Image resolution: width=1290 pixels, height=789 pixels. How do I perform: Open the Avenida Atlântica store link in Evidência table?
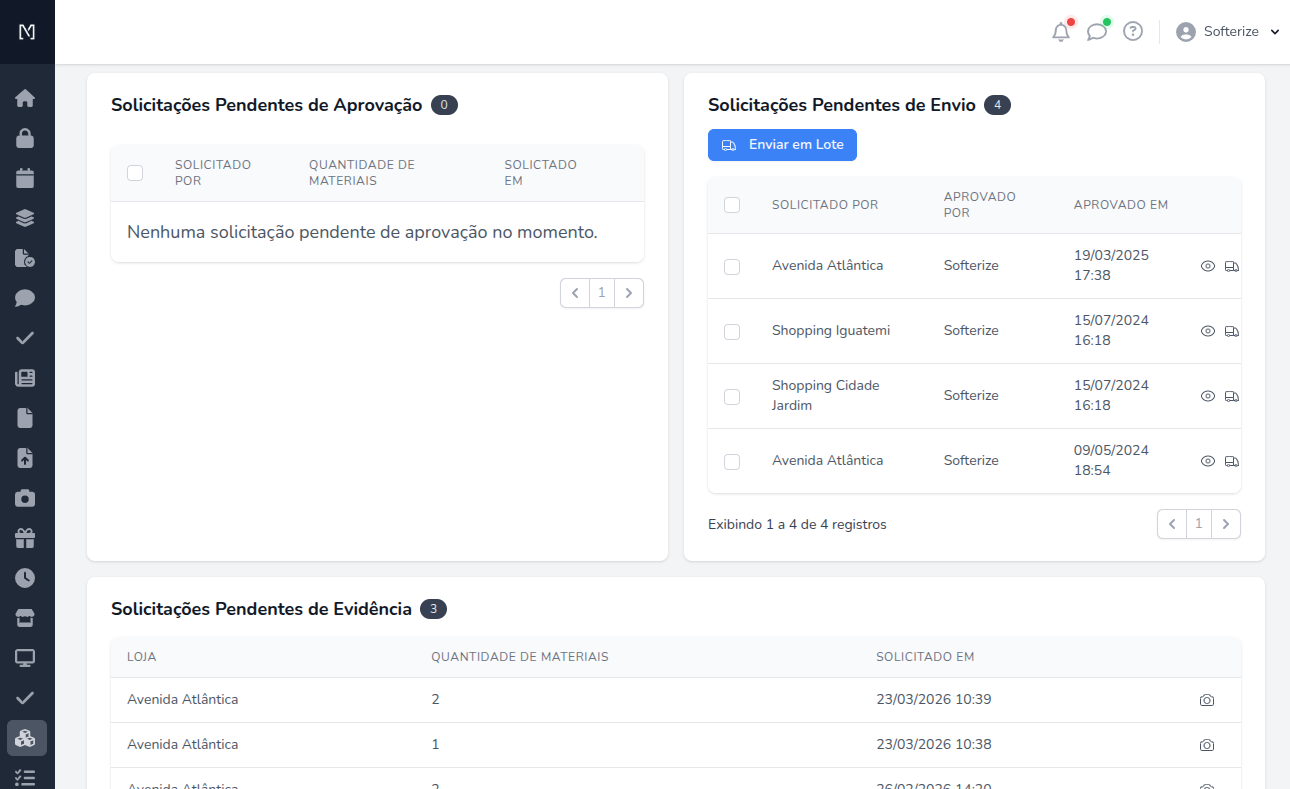coord(182,699)
